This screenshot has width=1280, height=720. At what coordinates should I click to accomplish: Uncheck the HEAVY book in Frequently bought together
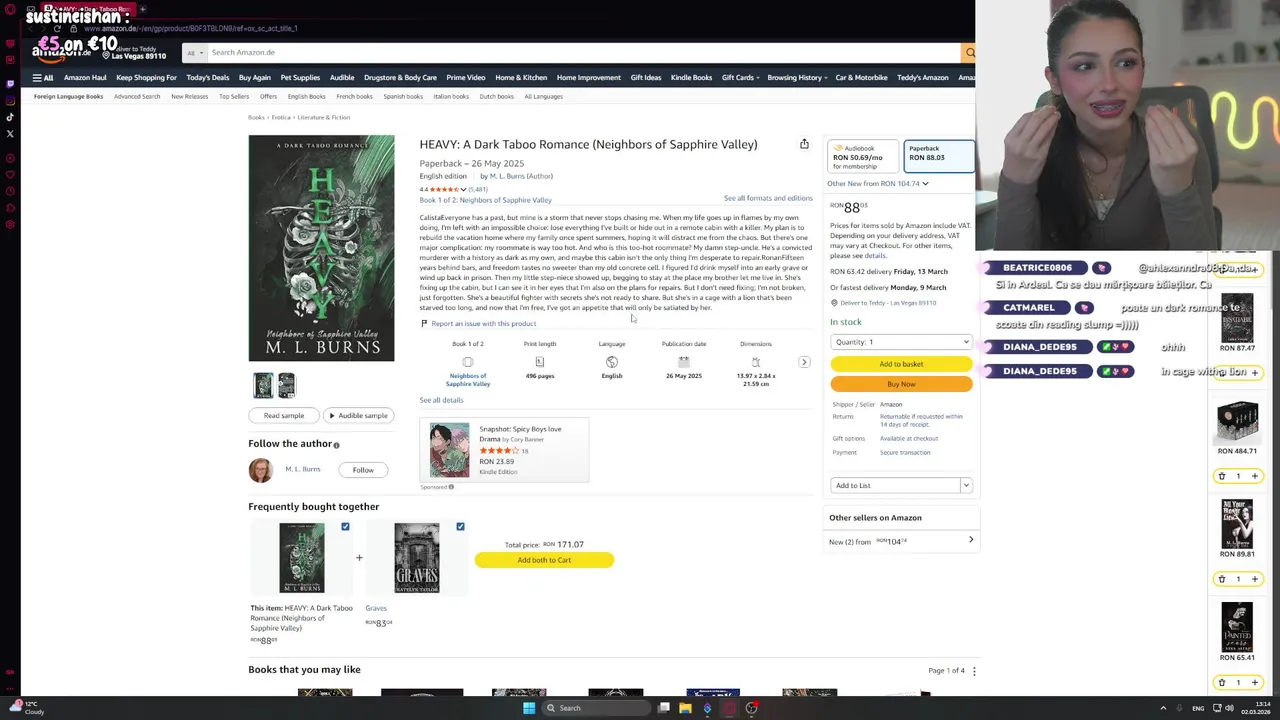click(345, 526)
